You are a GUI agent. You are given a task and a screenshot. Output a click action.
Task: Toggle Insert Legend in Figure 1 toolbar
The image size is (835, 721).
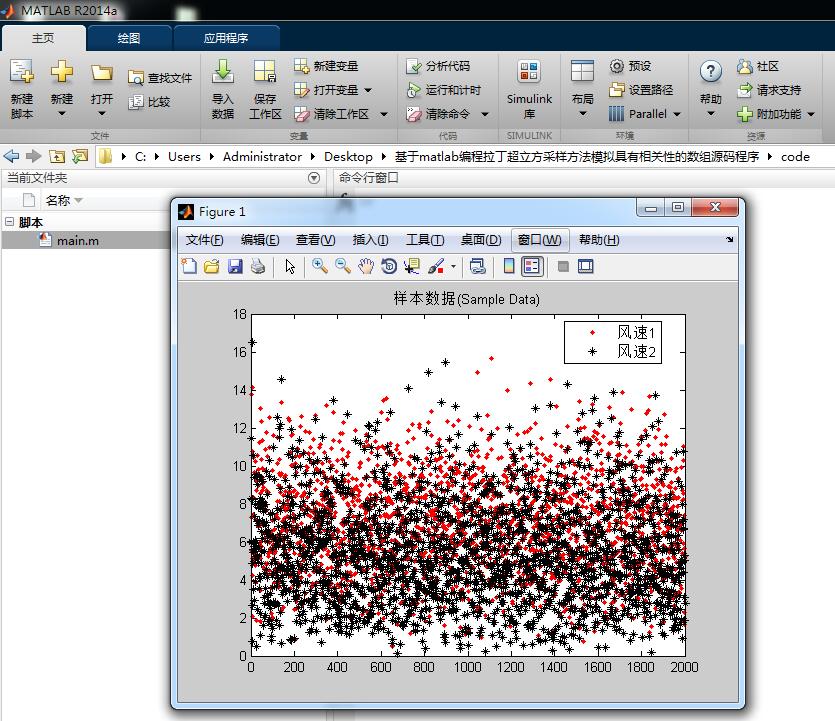tap(532, 266)
